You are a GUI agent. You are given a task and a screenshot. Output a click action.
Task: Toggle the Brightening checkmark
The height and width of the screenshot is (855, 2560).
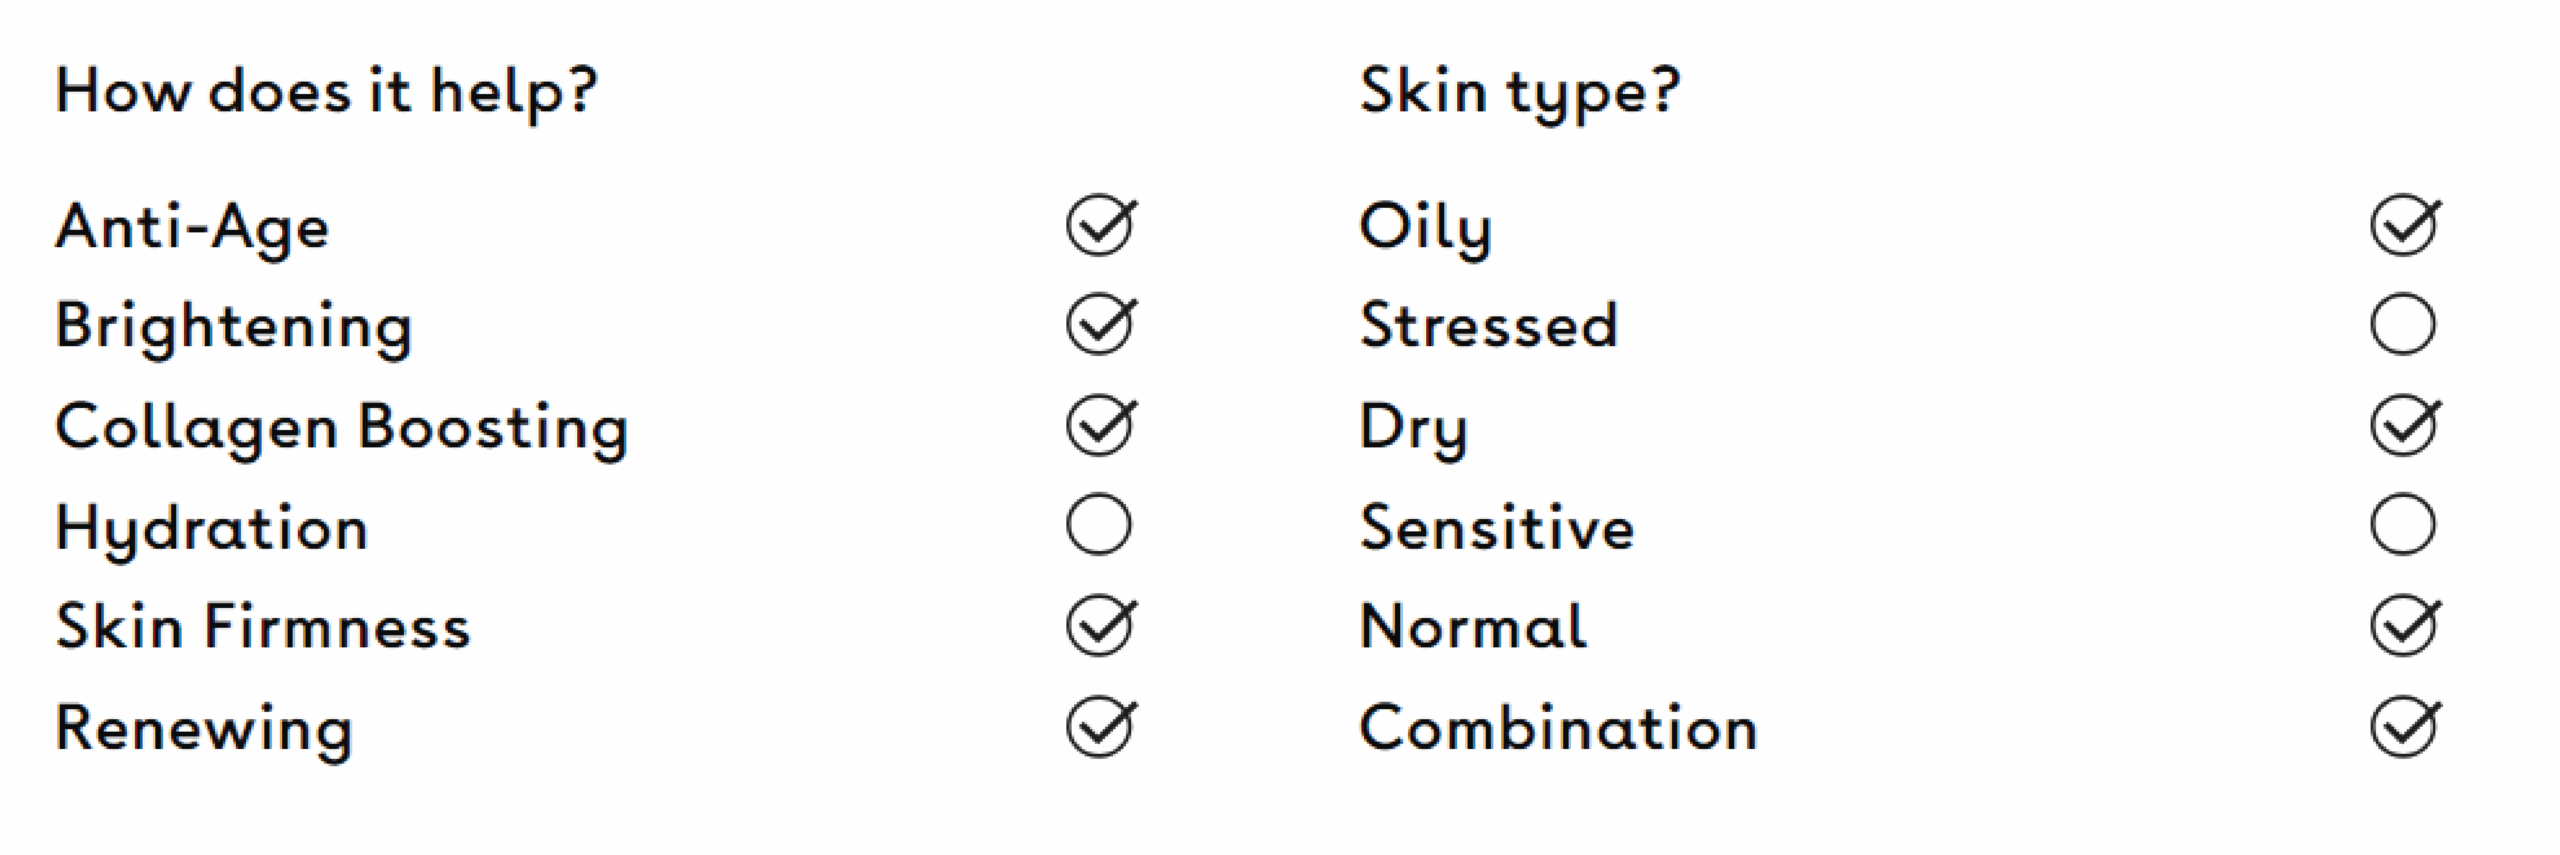coord(1100,324)
